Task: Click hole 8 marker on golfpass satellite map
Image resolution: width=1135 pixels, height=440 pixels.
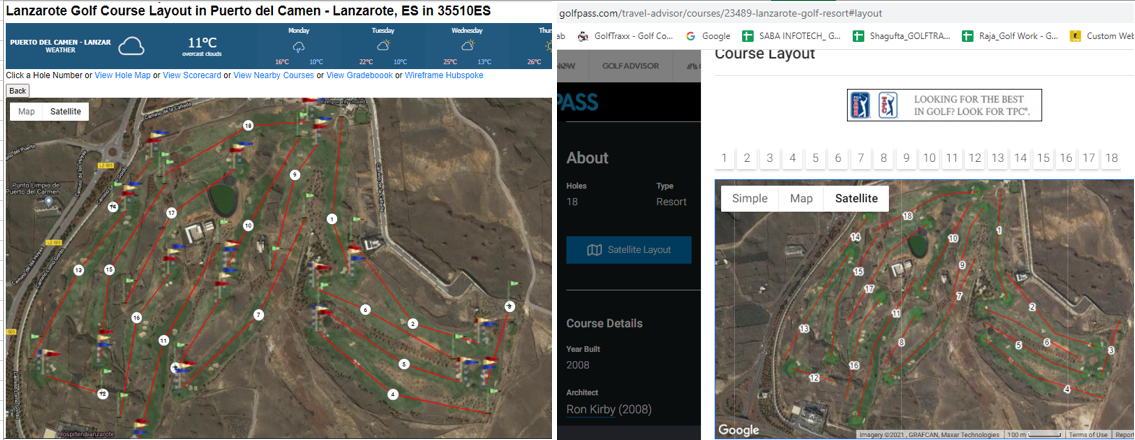Action: point(901,342)
